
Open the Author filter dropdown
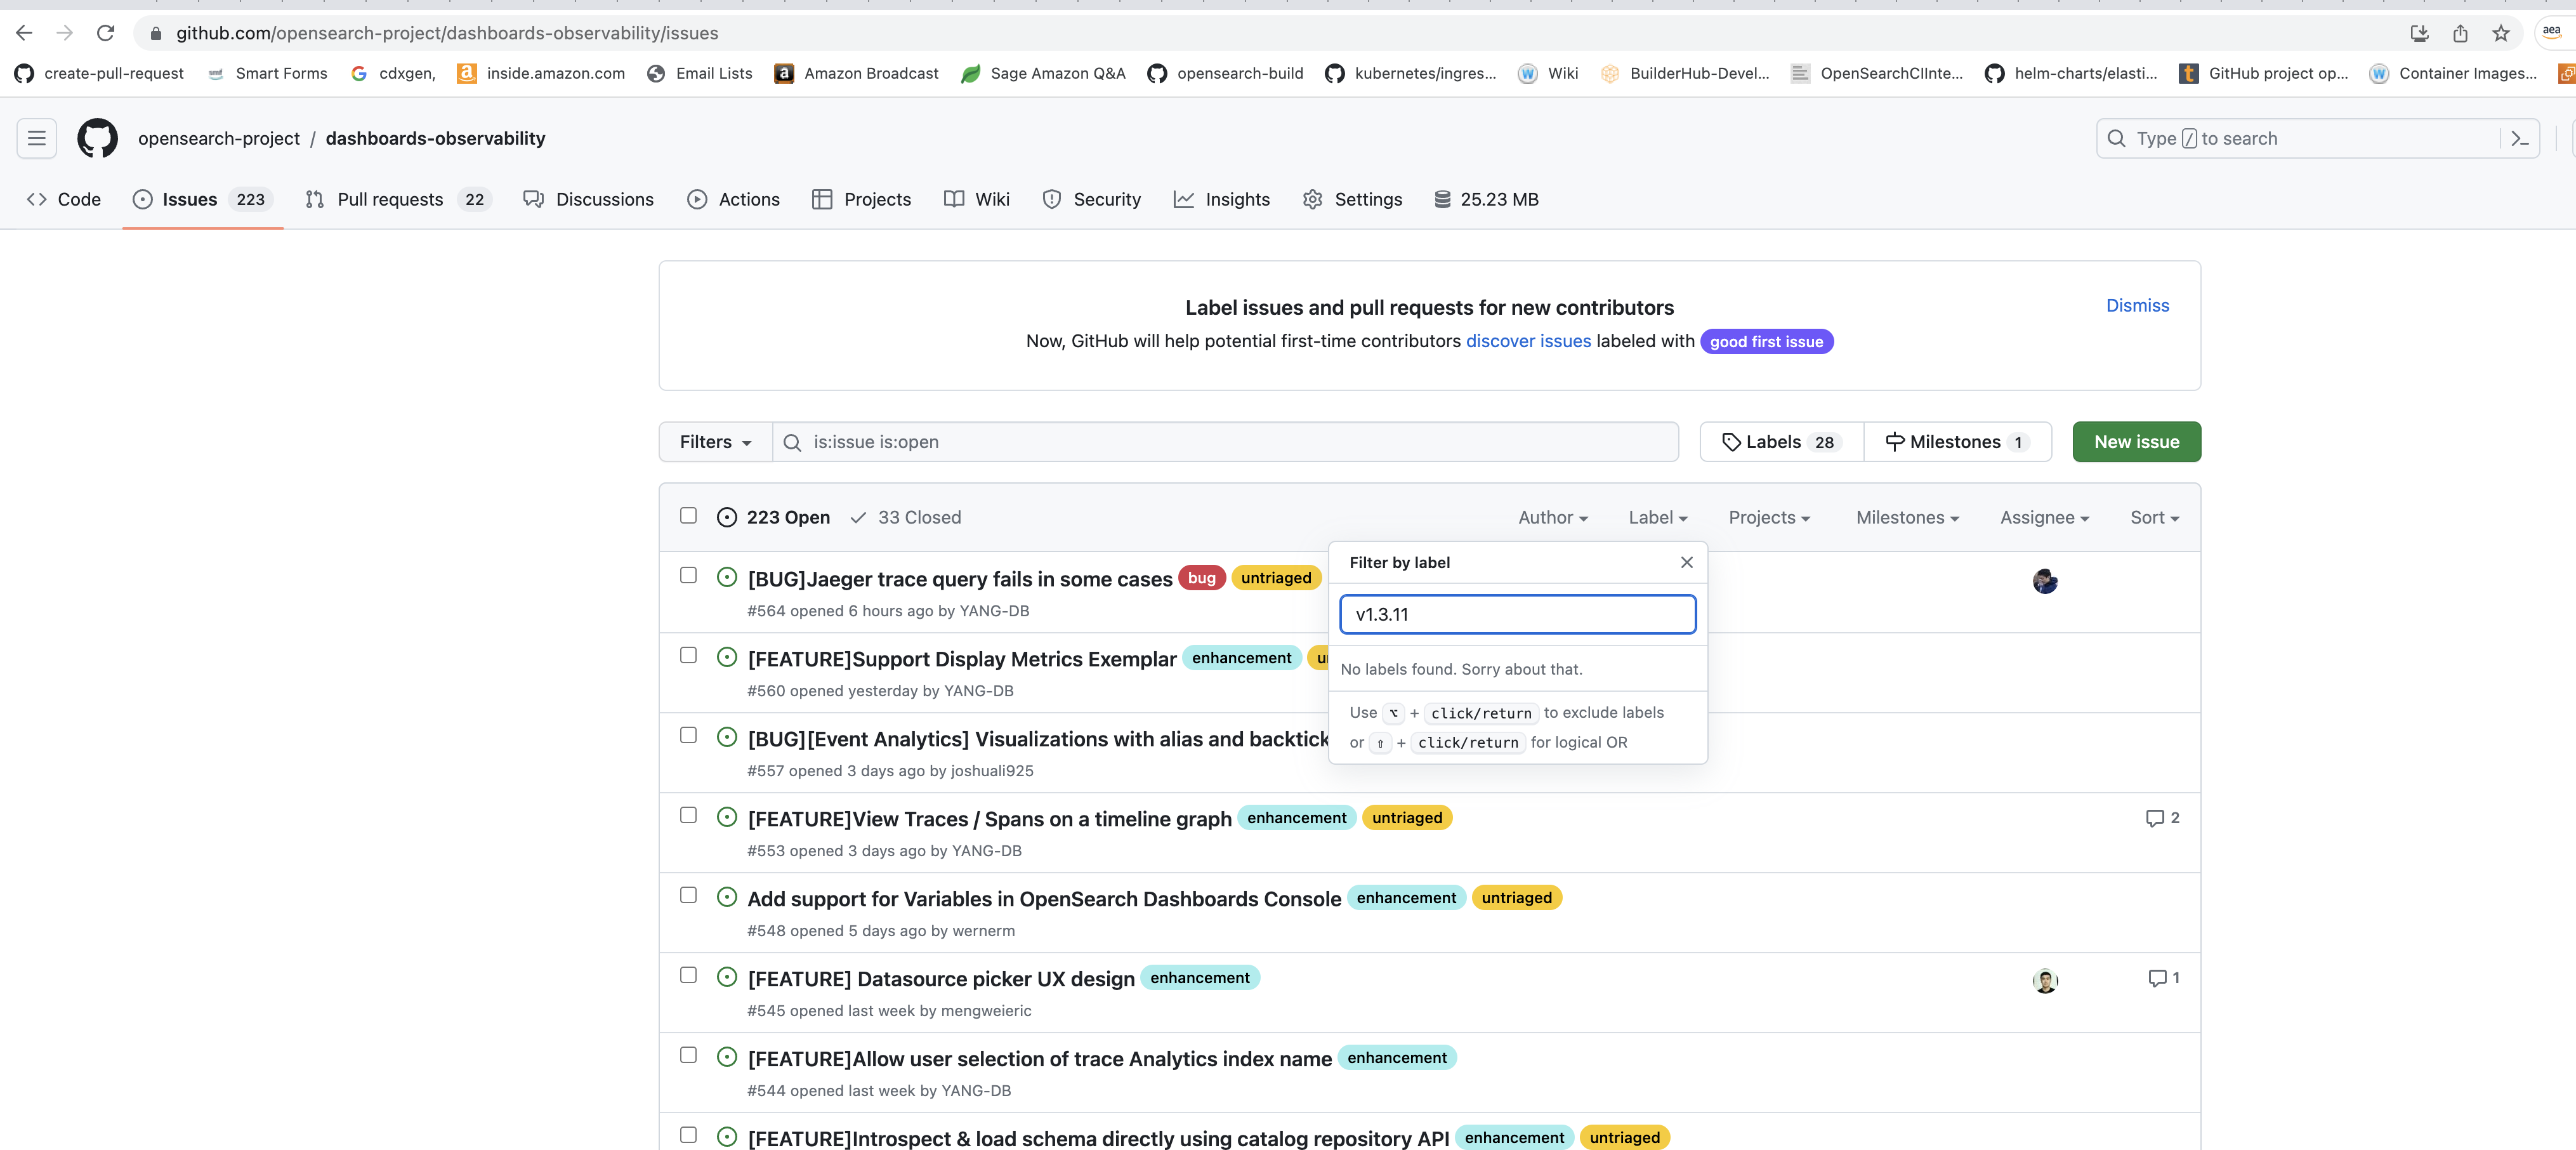1551,517
